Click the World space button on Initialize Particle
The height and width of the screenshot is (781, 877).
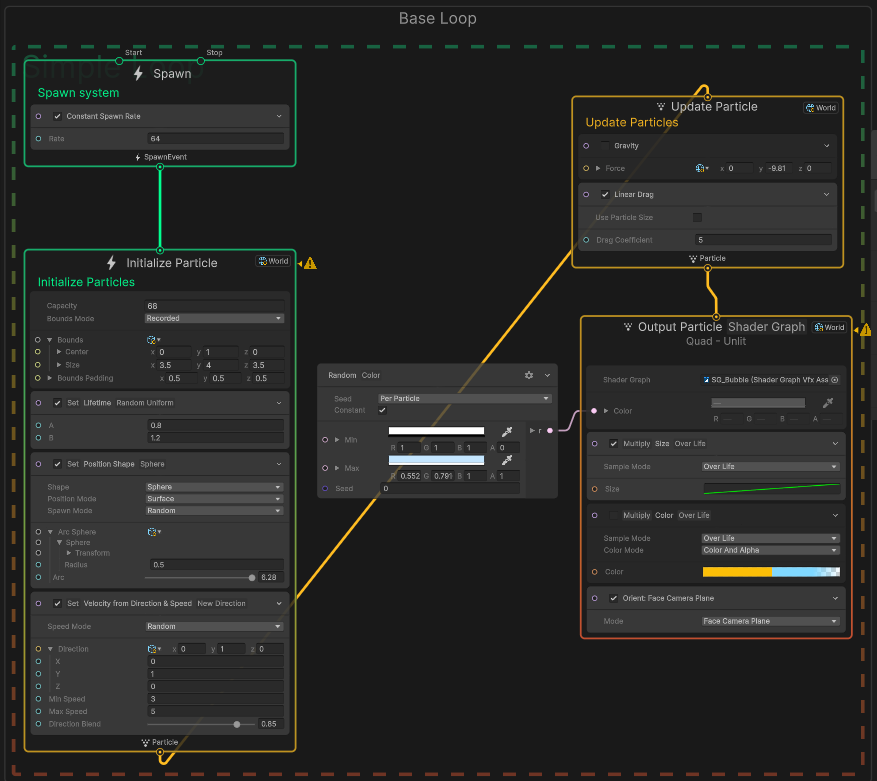pyautogui.click(x=273, y=261)
